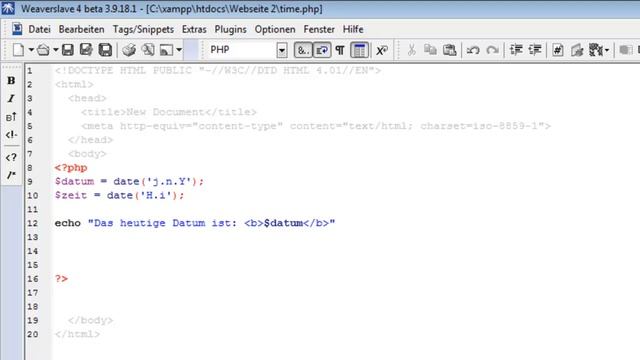Expand the arrow beside the browser preview icon
The width and height of the screenshot is (640, 360).
click(x=179, y=50)
